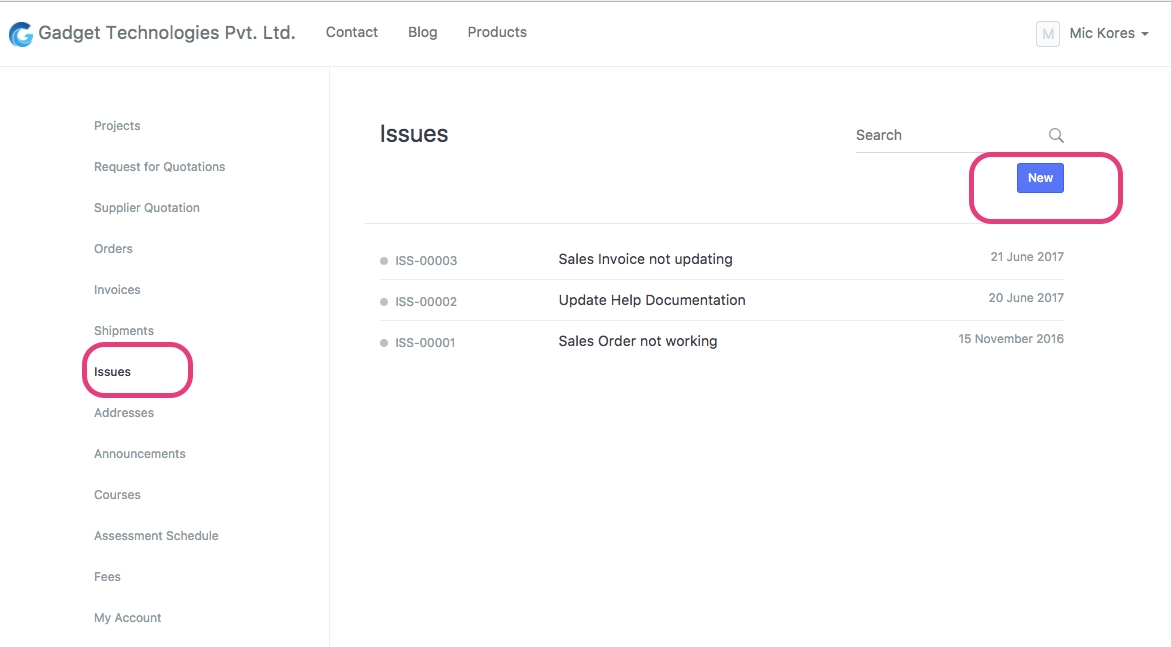Click status dot beside ISS-00003
The width and height of the screenshot is (1171, 647).
point(384,261)
